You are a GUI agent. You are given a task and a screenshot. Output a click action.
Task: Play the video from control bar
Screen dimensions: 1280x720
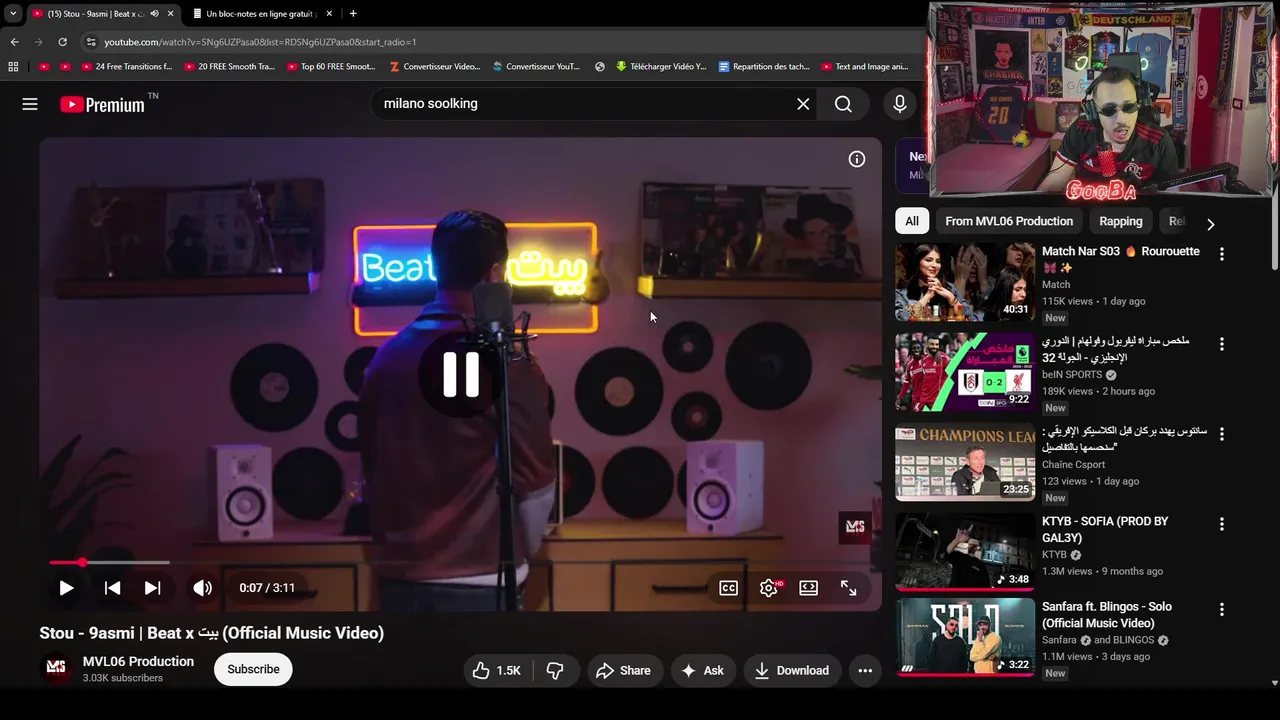click(66, 588)
